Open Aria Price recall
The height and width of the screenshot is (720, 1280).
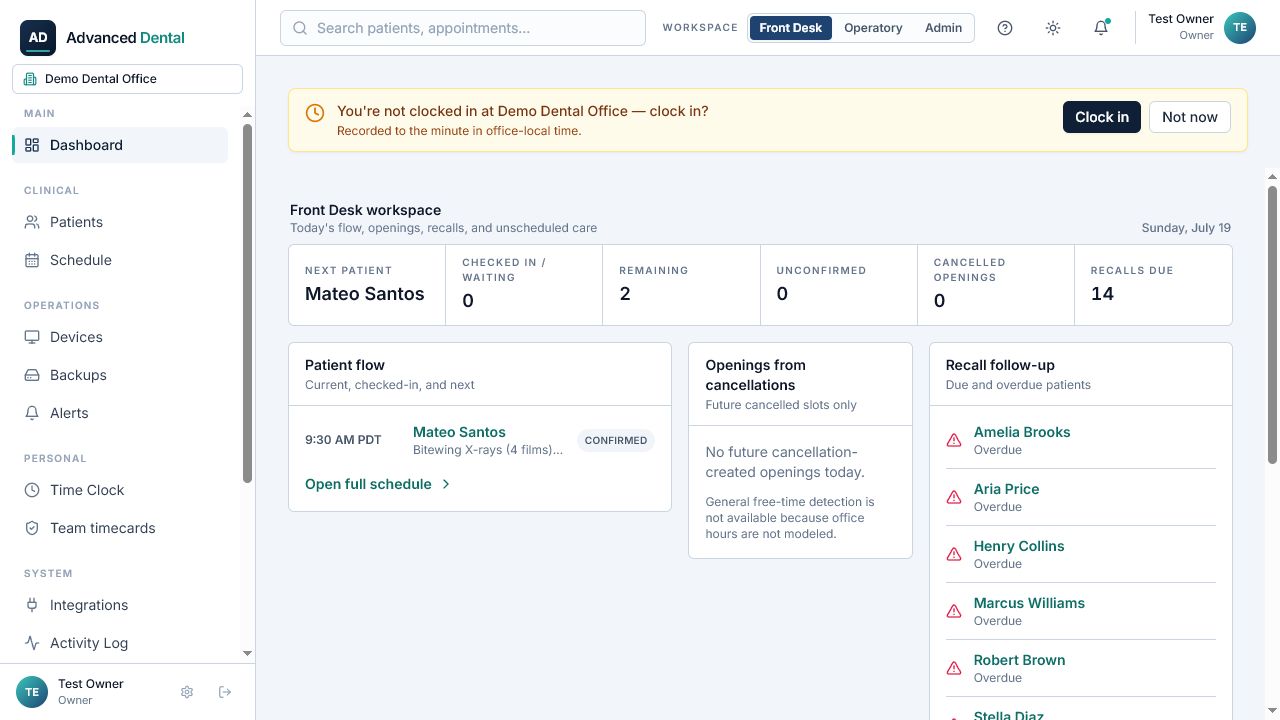pos(1006,489)
